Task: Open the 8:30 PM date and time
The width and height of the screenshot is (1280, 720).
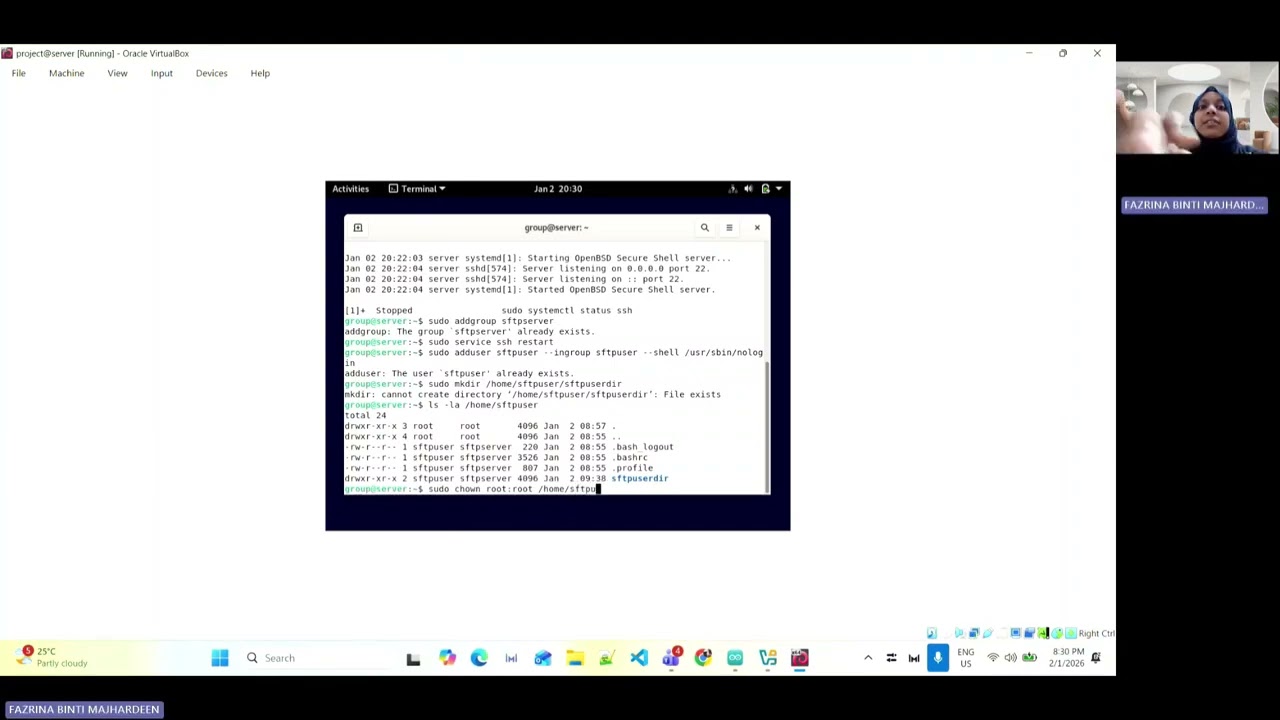Action: [x=1067, y=658]
